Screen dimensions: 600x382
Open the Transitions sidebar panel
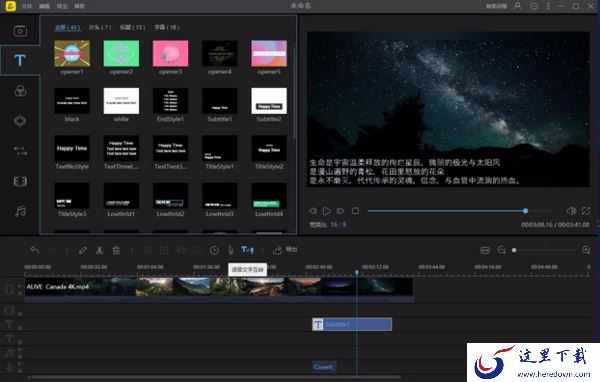pos(20,151)
